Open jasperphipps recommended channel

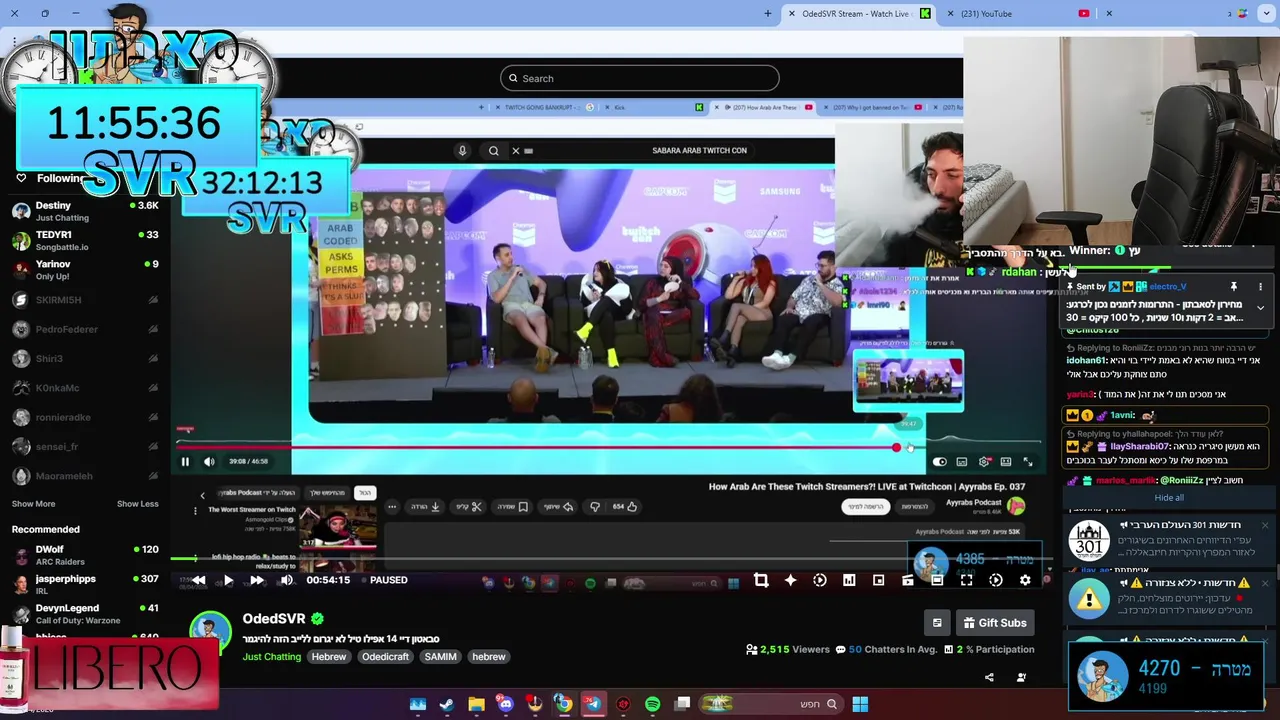click(x=85, y=584)
